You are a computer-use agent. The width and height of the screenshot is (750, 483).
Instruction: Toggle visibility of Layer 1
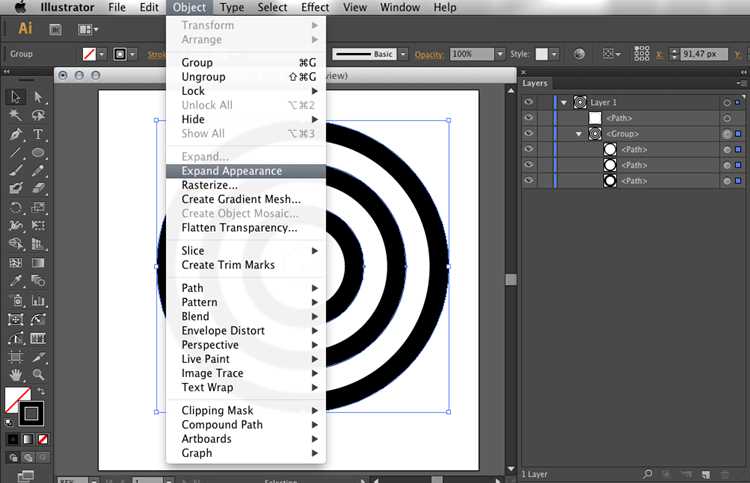click(529, 102)
